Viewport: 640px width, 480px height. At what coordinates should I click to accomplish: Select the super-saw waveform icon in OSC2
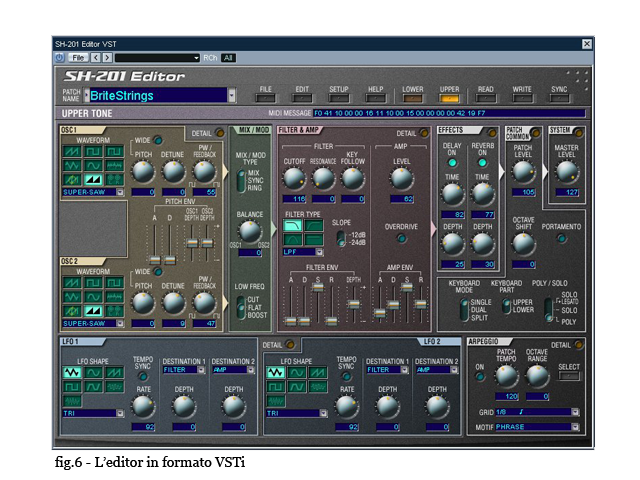click(x=93, y=311)
